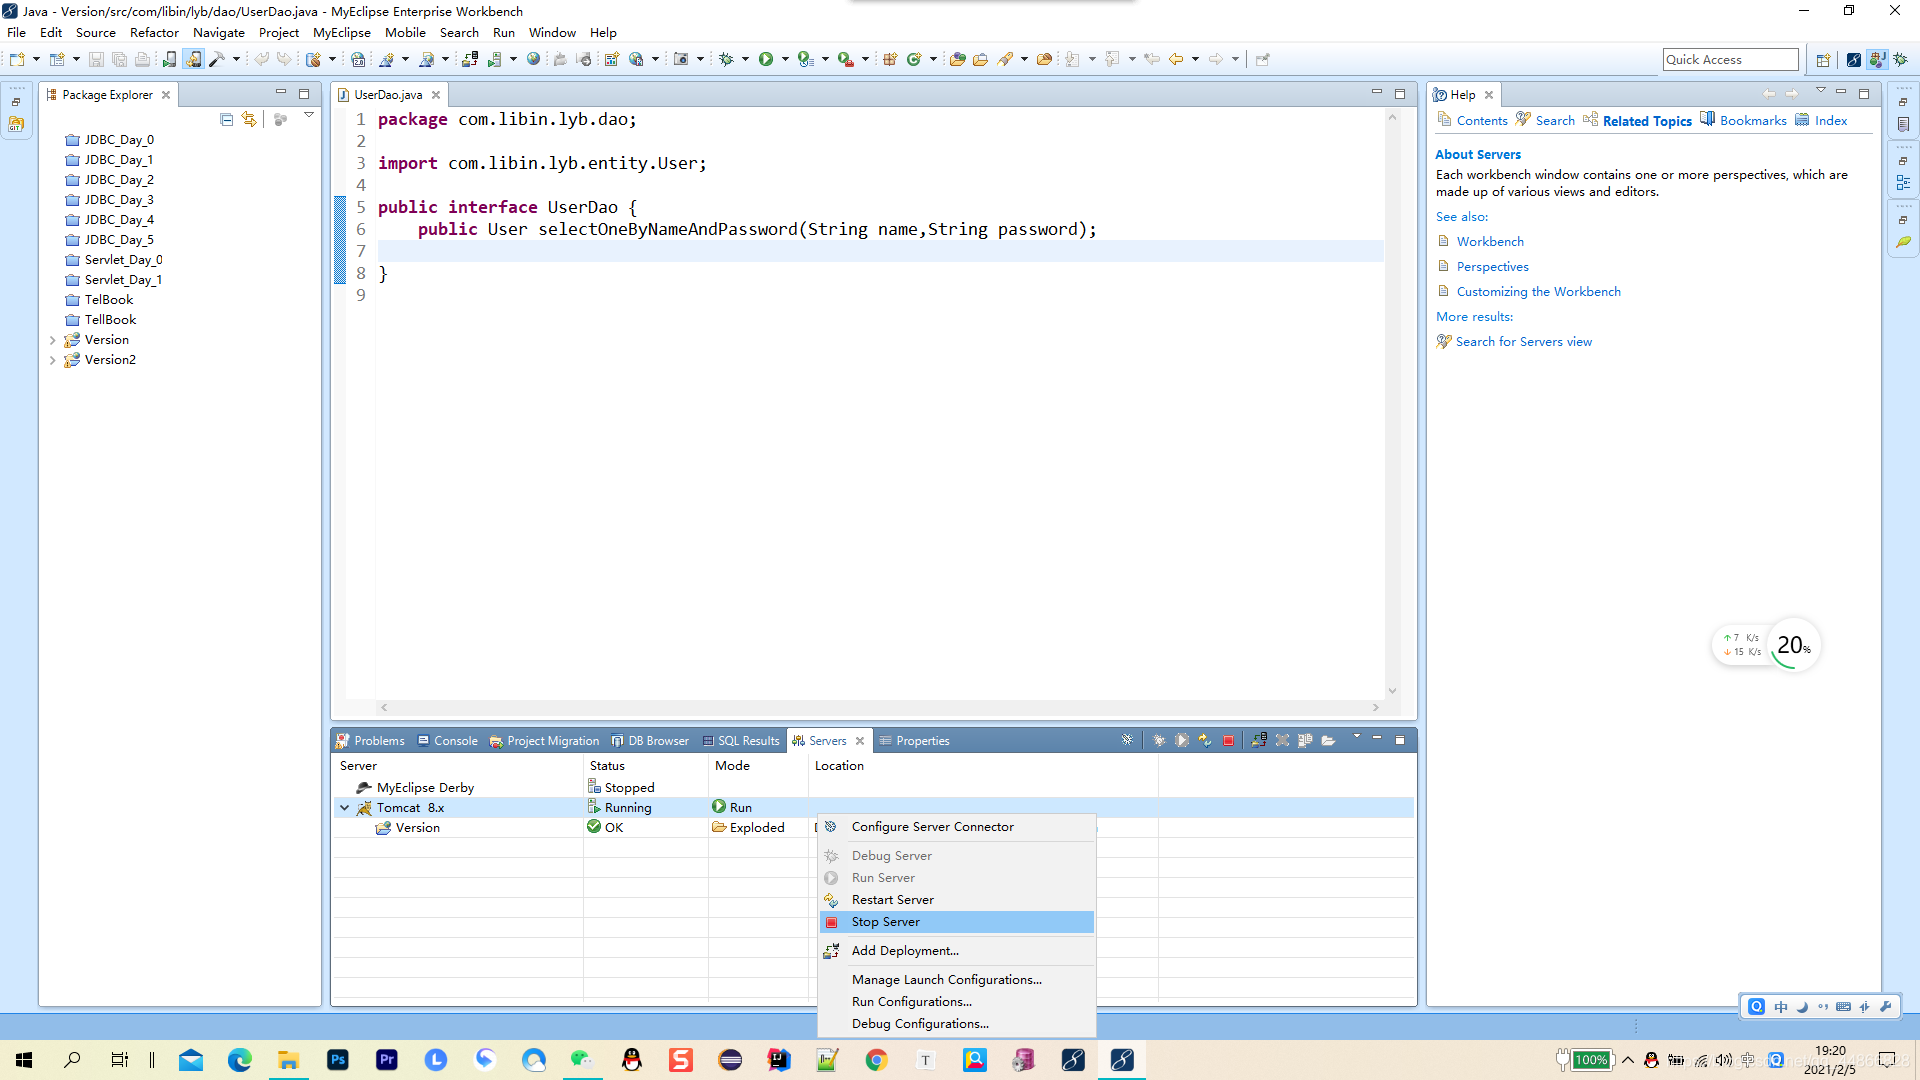Click the Restart Server icon in Servers toolbar
1920x1080 pixels.
point(1205,741)
